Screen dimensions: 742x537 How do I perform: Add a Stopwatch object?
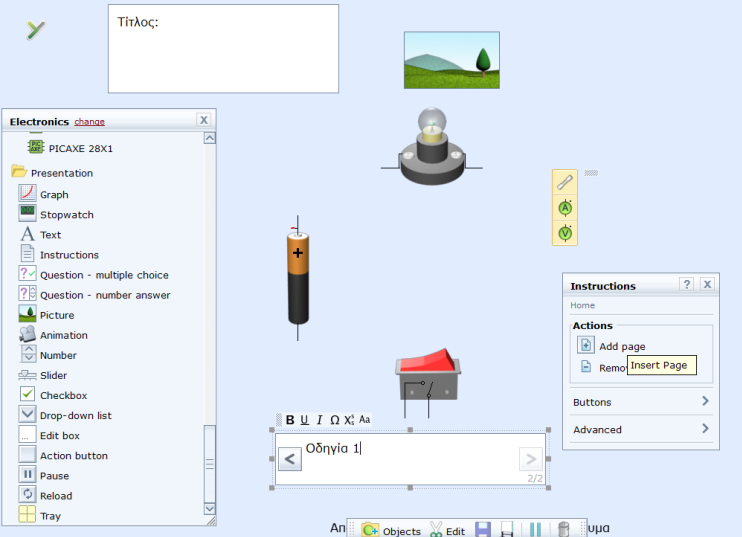pos(56,214)
